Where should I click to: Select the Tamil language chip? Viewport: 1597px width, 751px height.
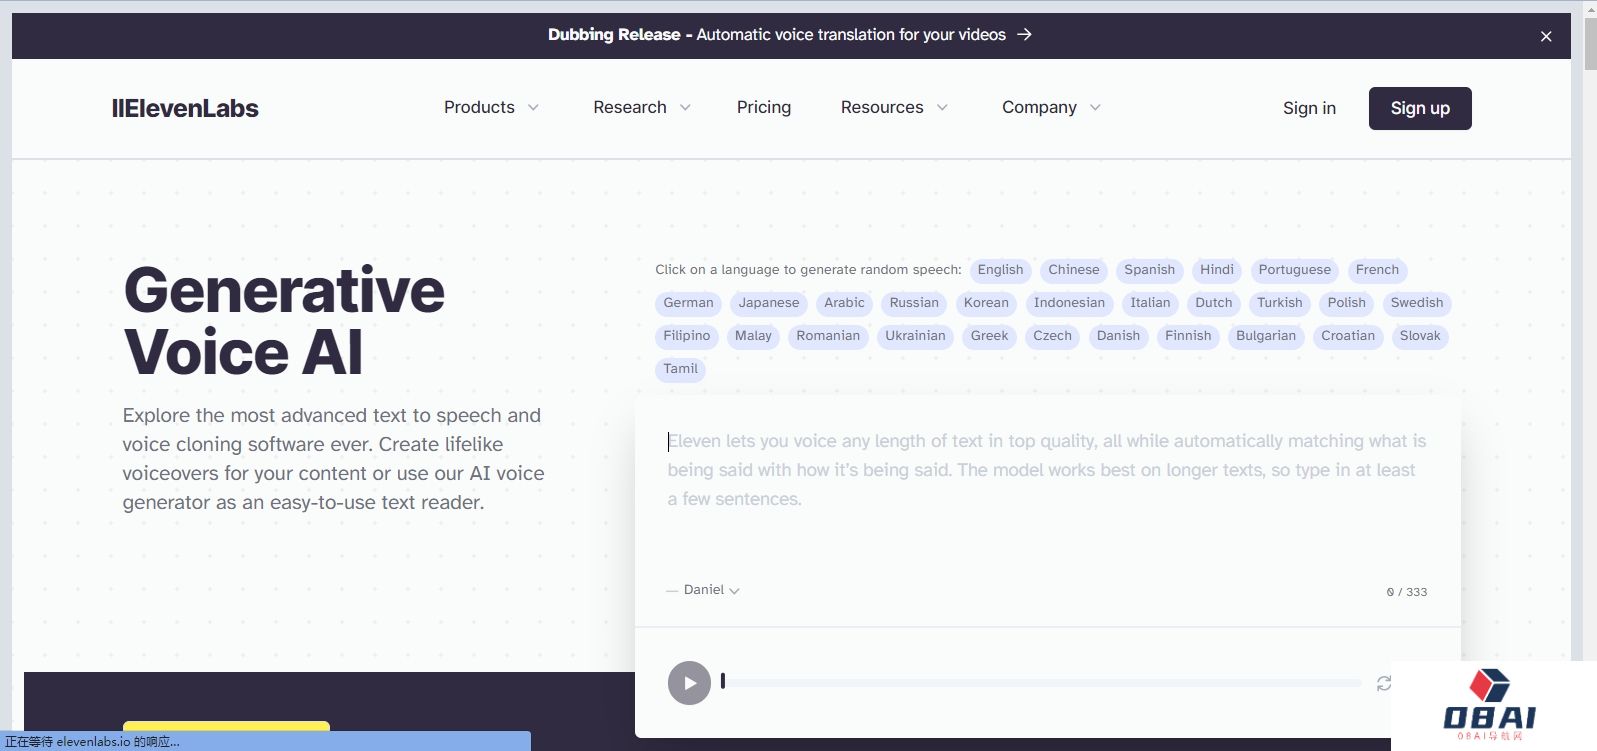pos(680,369)
